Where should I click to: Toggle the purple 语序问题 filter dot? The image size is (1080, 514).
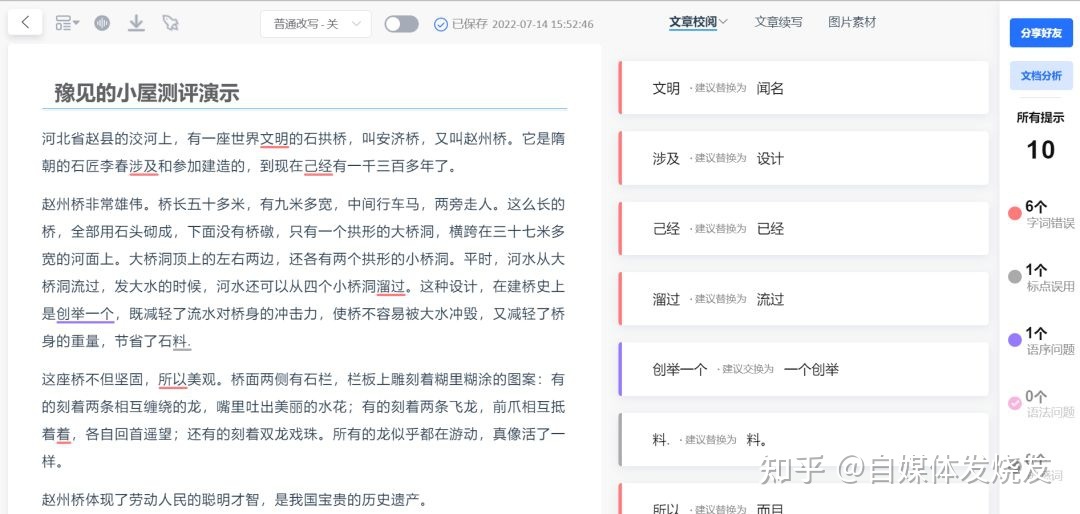pos(1015,340)
